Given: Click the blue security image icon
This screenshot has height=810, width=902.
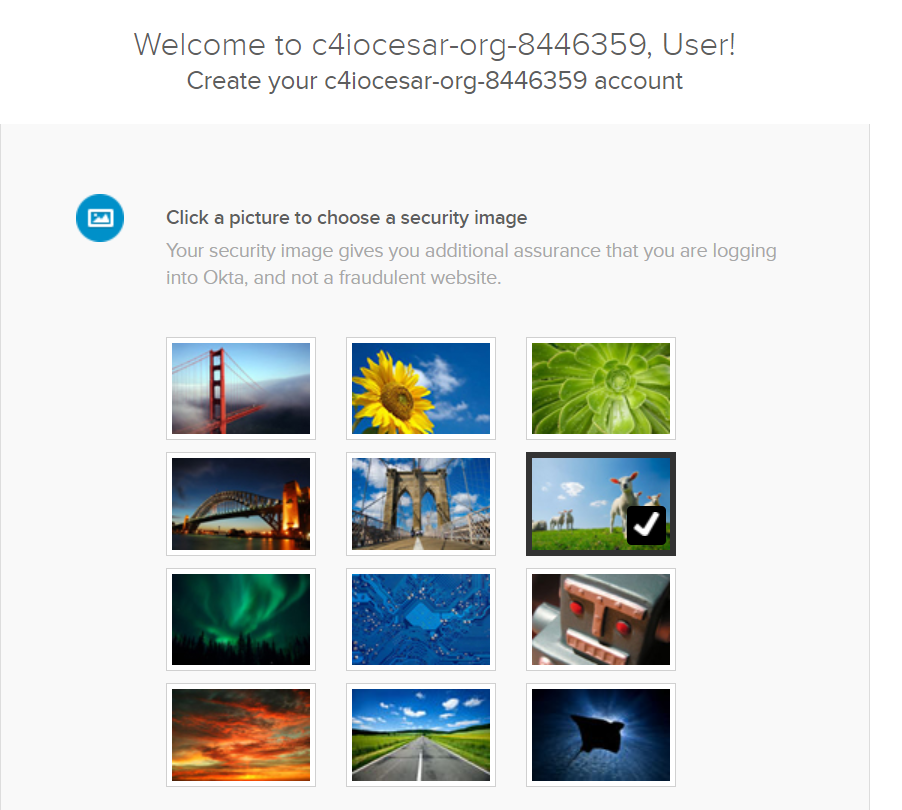Looking at the screenshot, I should (100, 218).
